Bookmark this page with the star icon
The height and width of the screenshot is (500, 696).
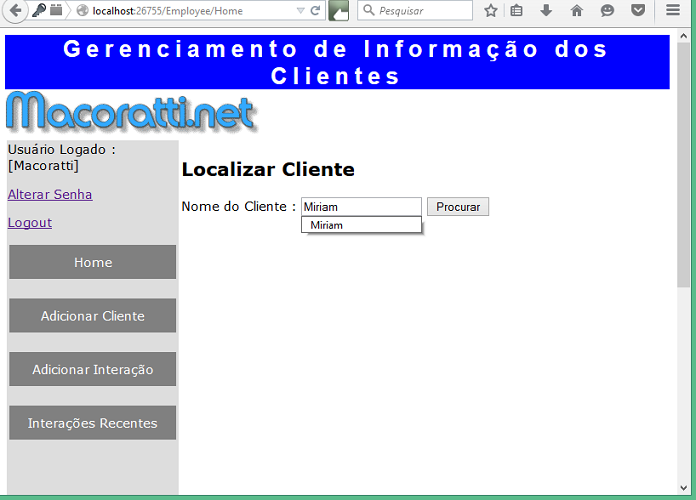(x=490, y=10)
